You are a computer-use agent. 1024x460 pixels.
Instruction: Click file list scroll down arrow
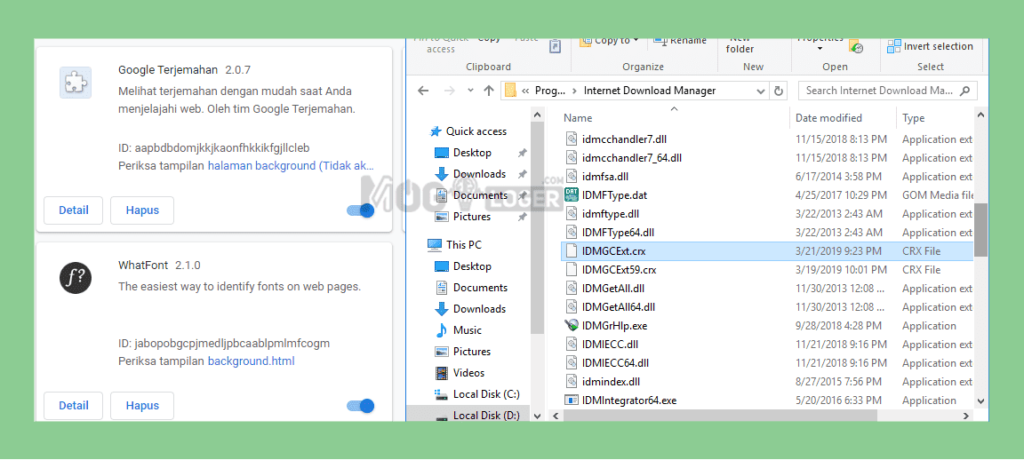980,400
